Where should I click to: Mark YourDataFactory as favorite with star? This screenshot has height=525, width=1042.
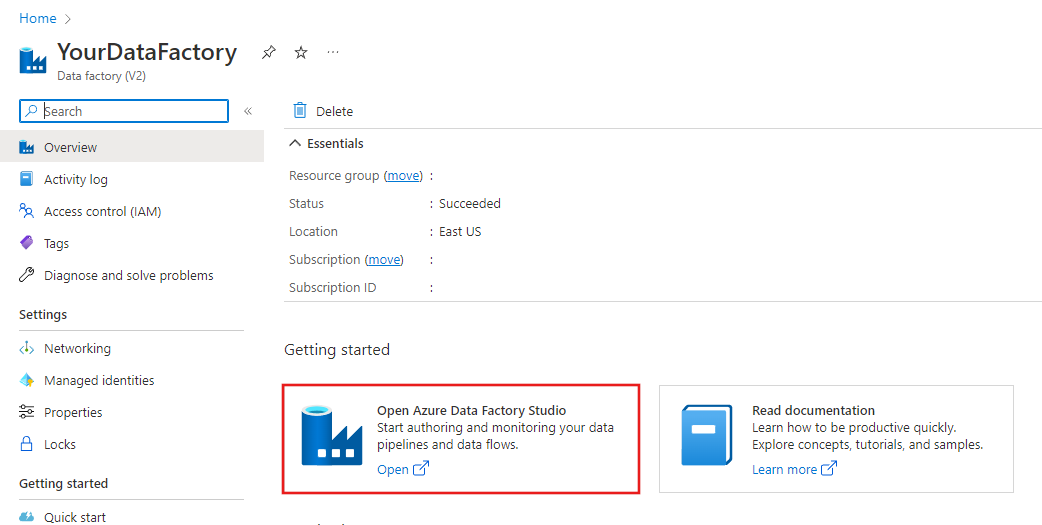click(301, 52)
